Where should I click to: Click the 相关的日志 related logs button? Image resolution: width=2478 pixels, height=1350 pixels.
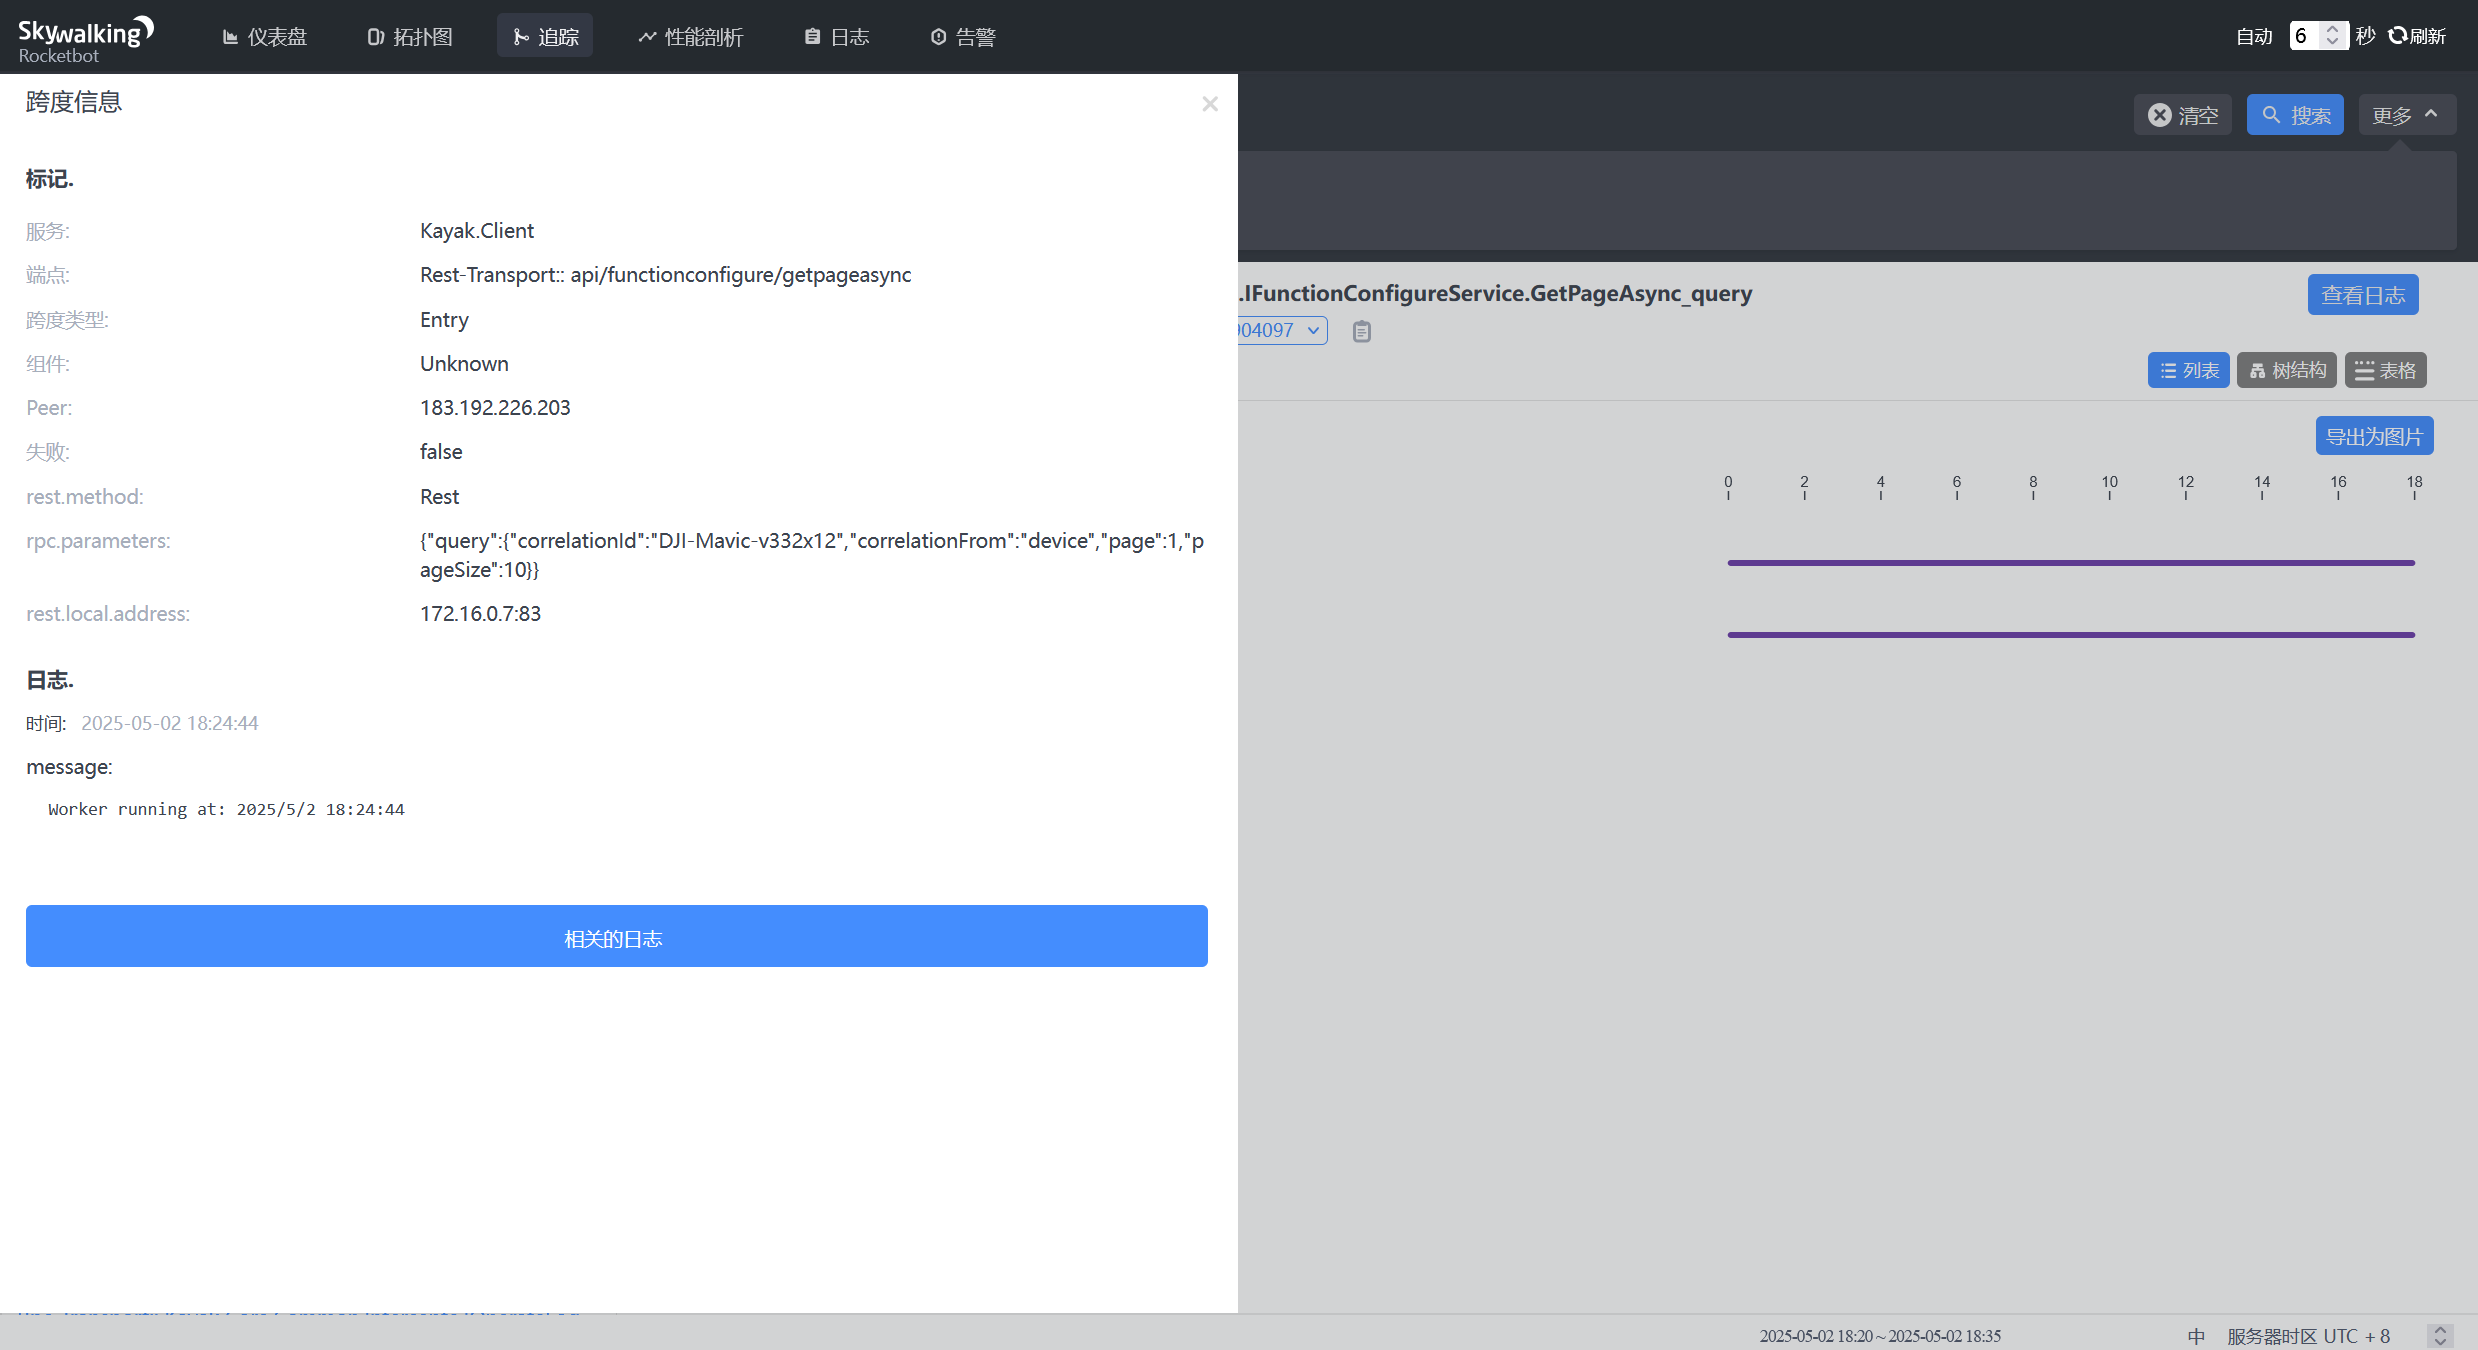(616, 936)
